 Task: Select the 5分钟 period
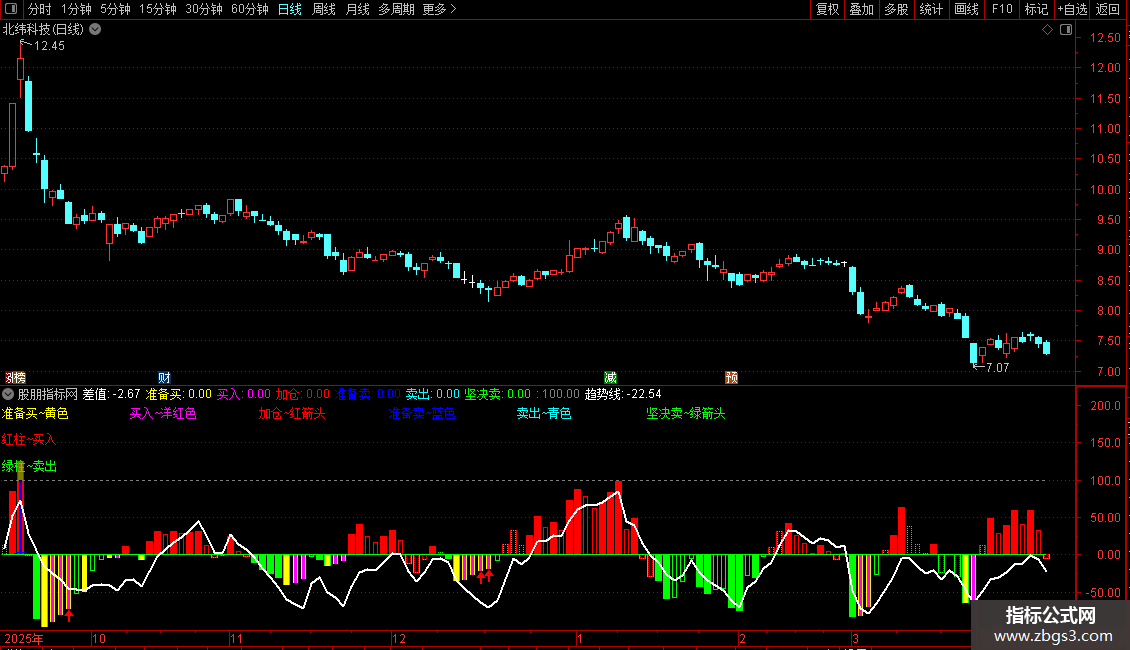[115, 9]
